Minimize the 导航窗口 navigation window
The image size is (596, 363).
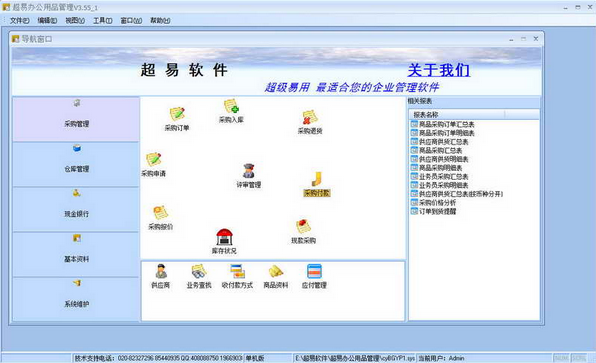(511, 39)
